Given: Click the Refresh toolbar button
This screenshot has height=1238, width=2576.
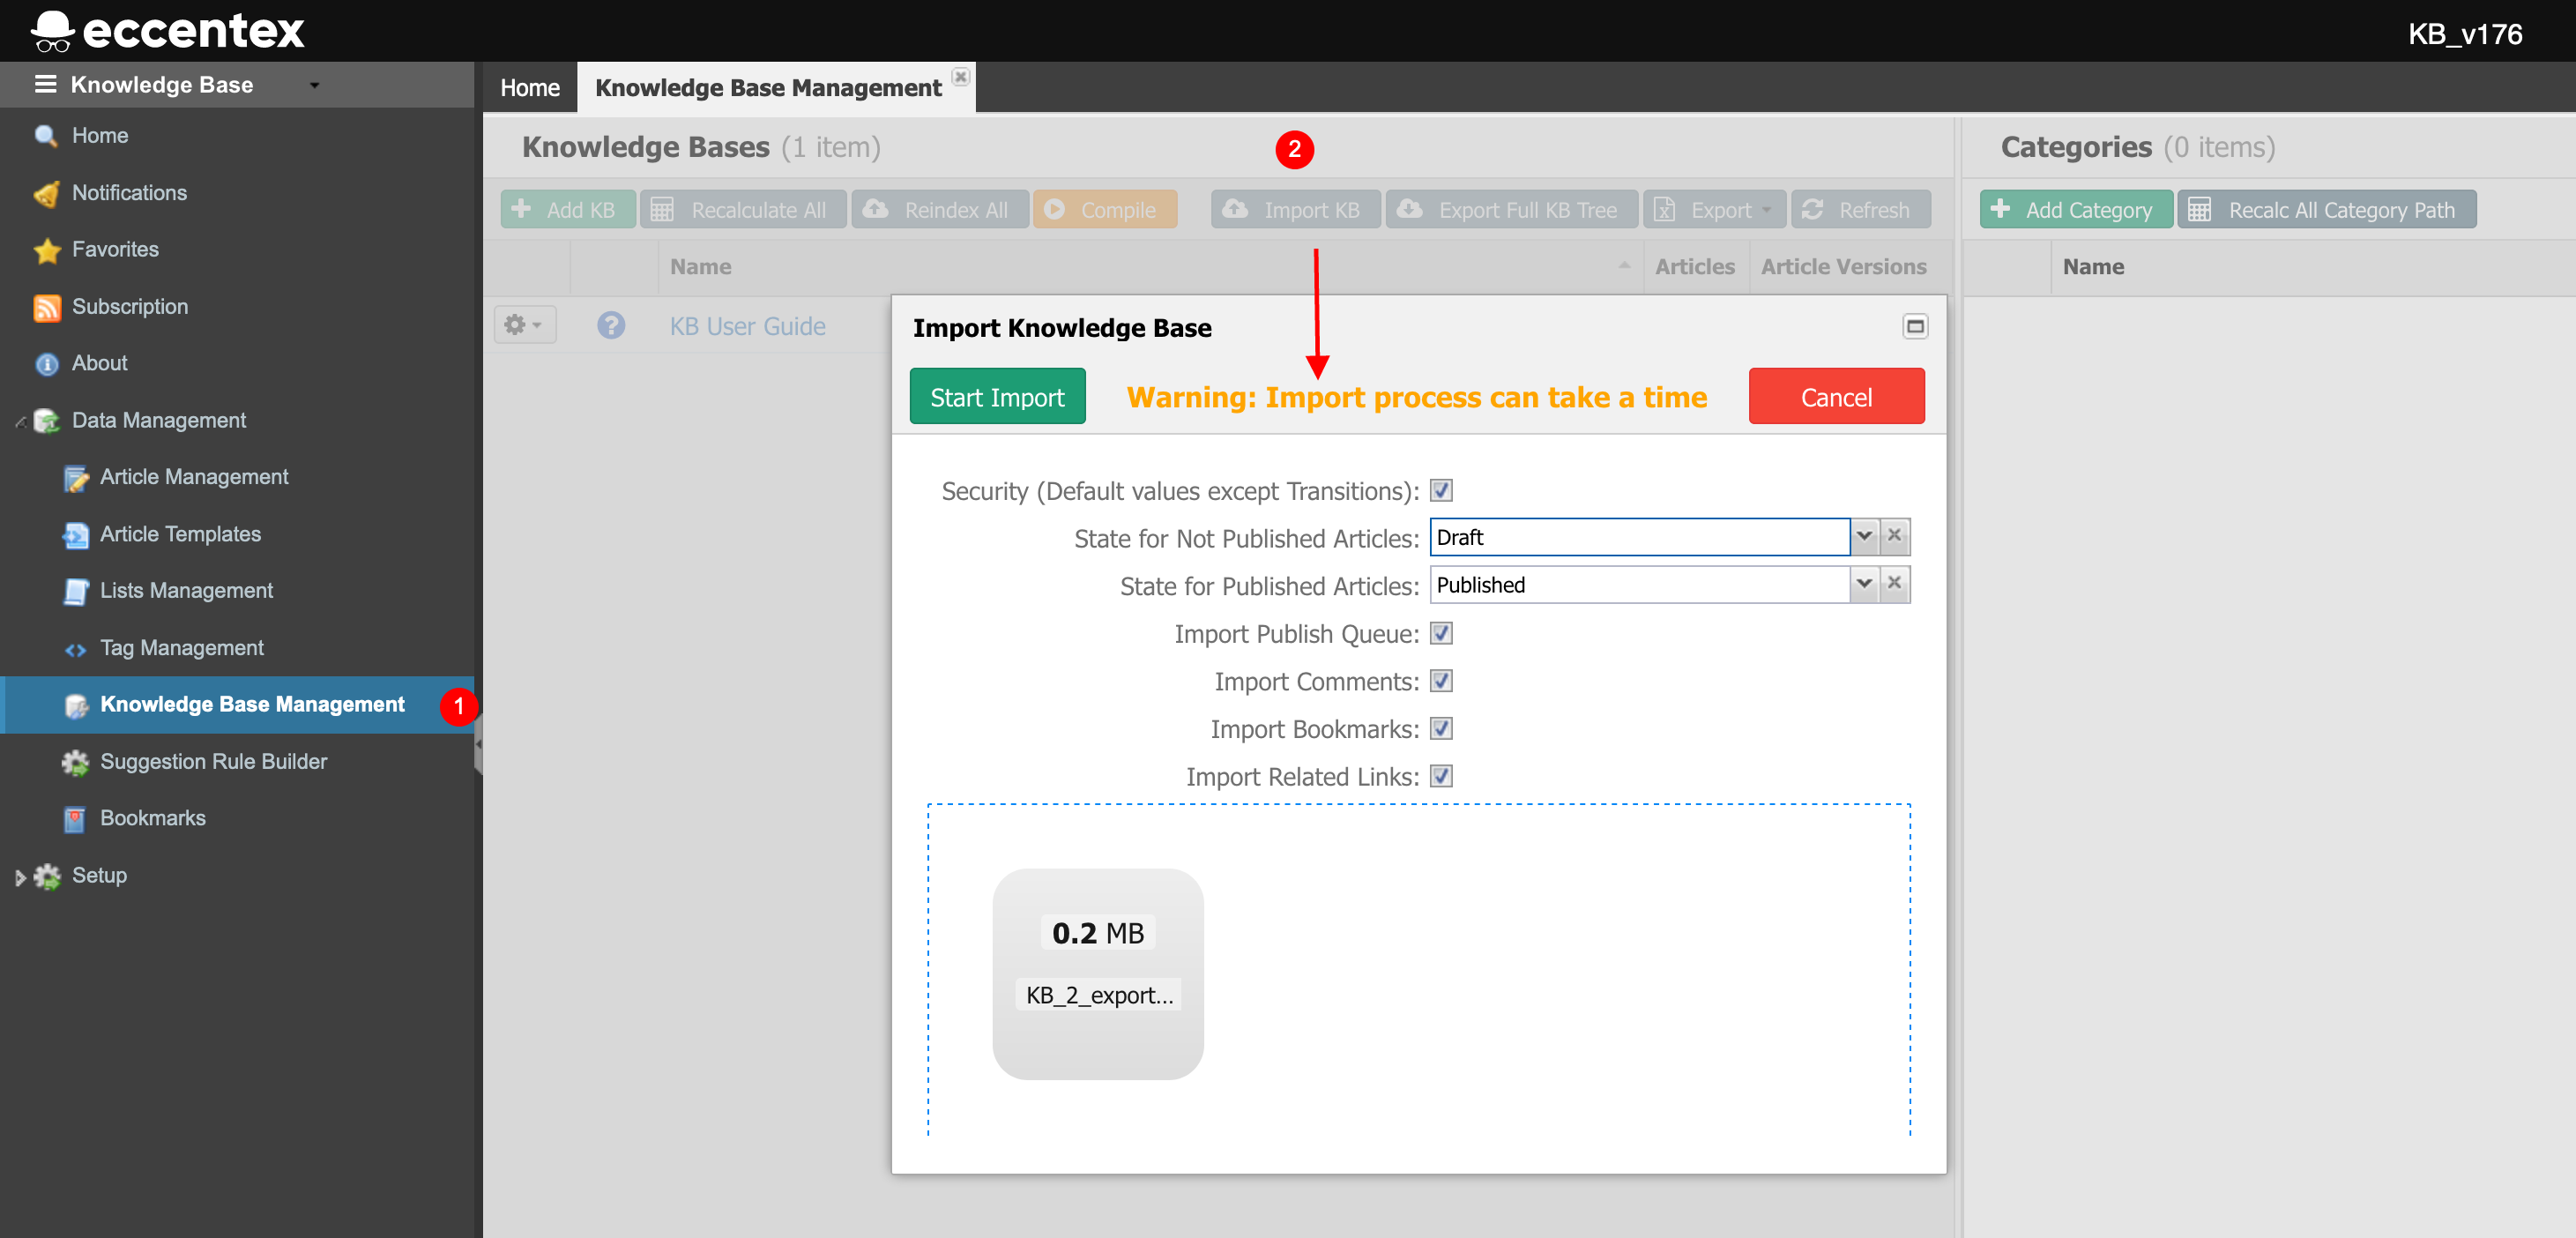Looking at the screenshot, I should 1860,210.
